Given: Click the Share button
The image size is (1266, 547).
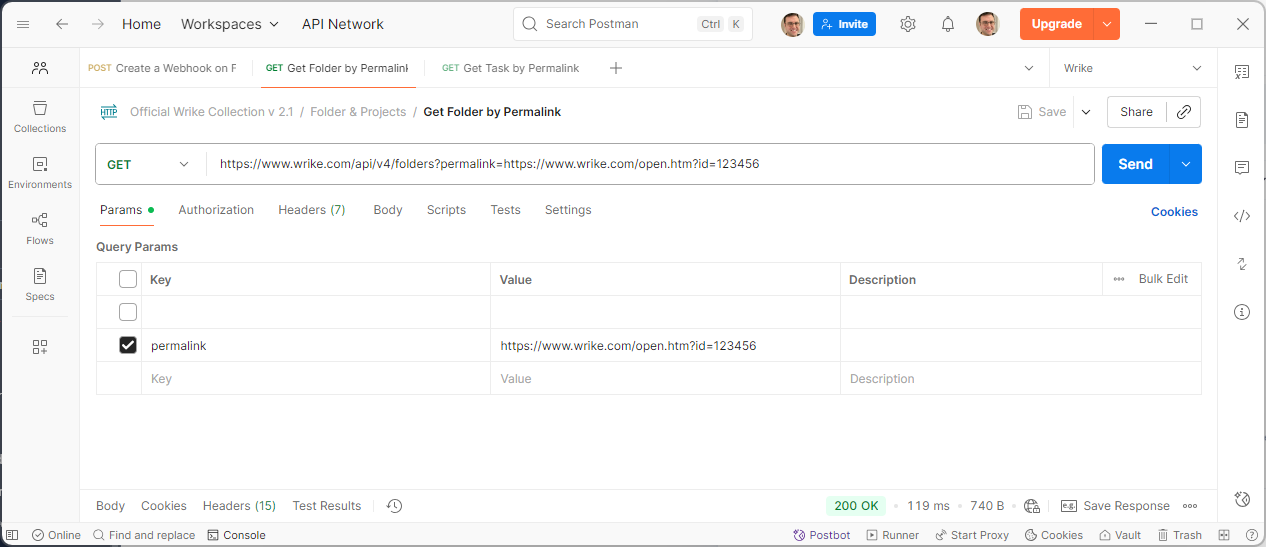Looking at the screenshot, I should point(1136,112).
